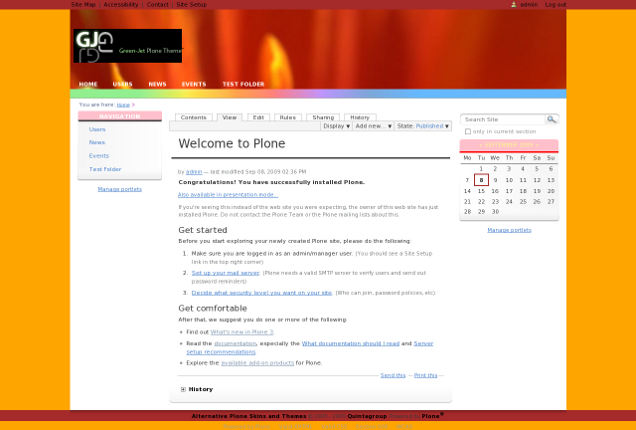The image size is (636, 430).
Task: Click the documentation link
Action: 235,344
